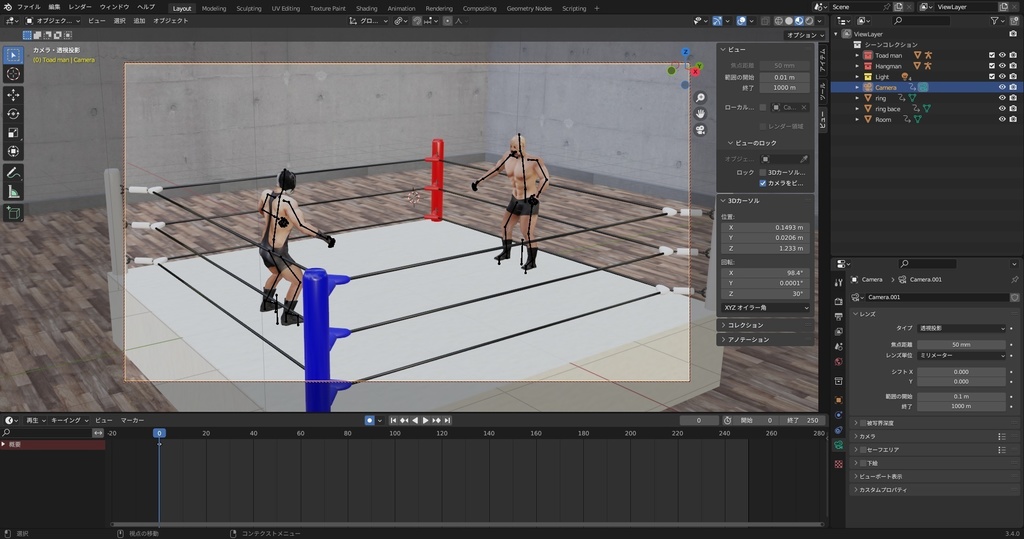Click the シフト X 0.000 value field
The height and width of the screenshot is (539, 1024).
click(x=961, y=372)
